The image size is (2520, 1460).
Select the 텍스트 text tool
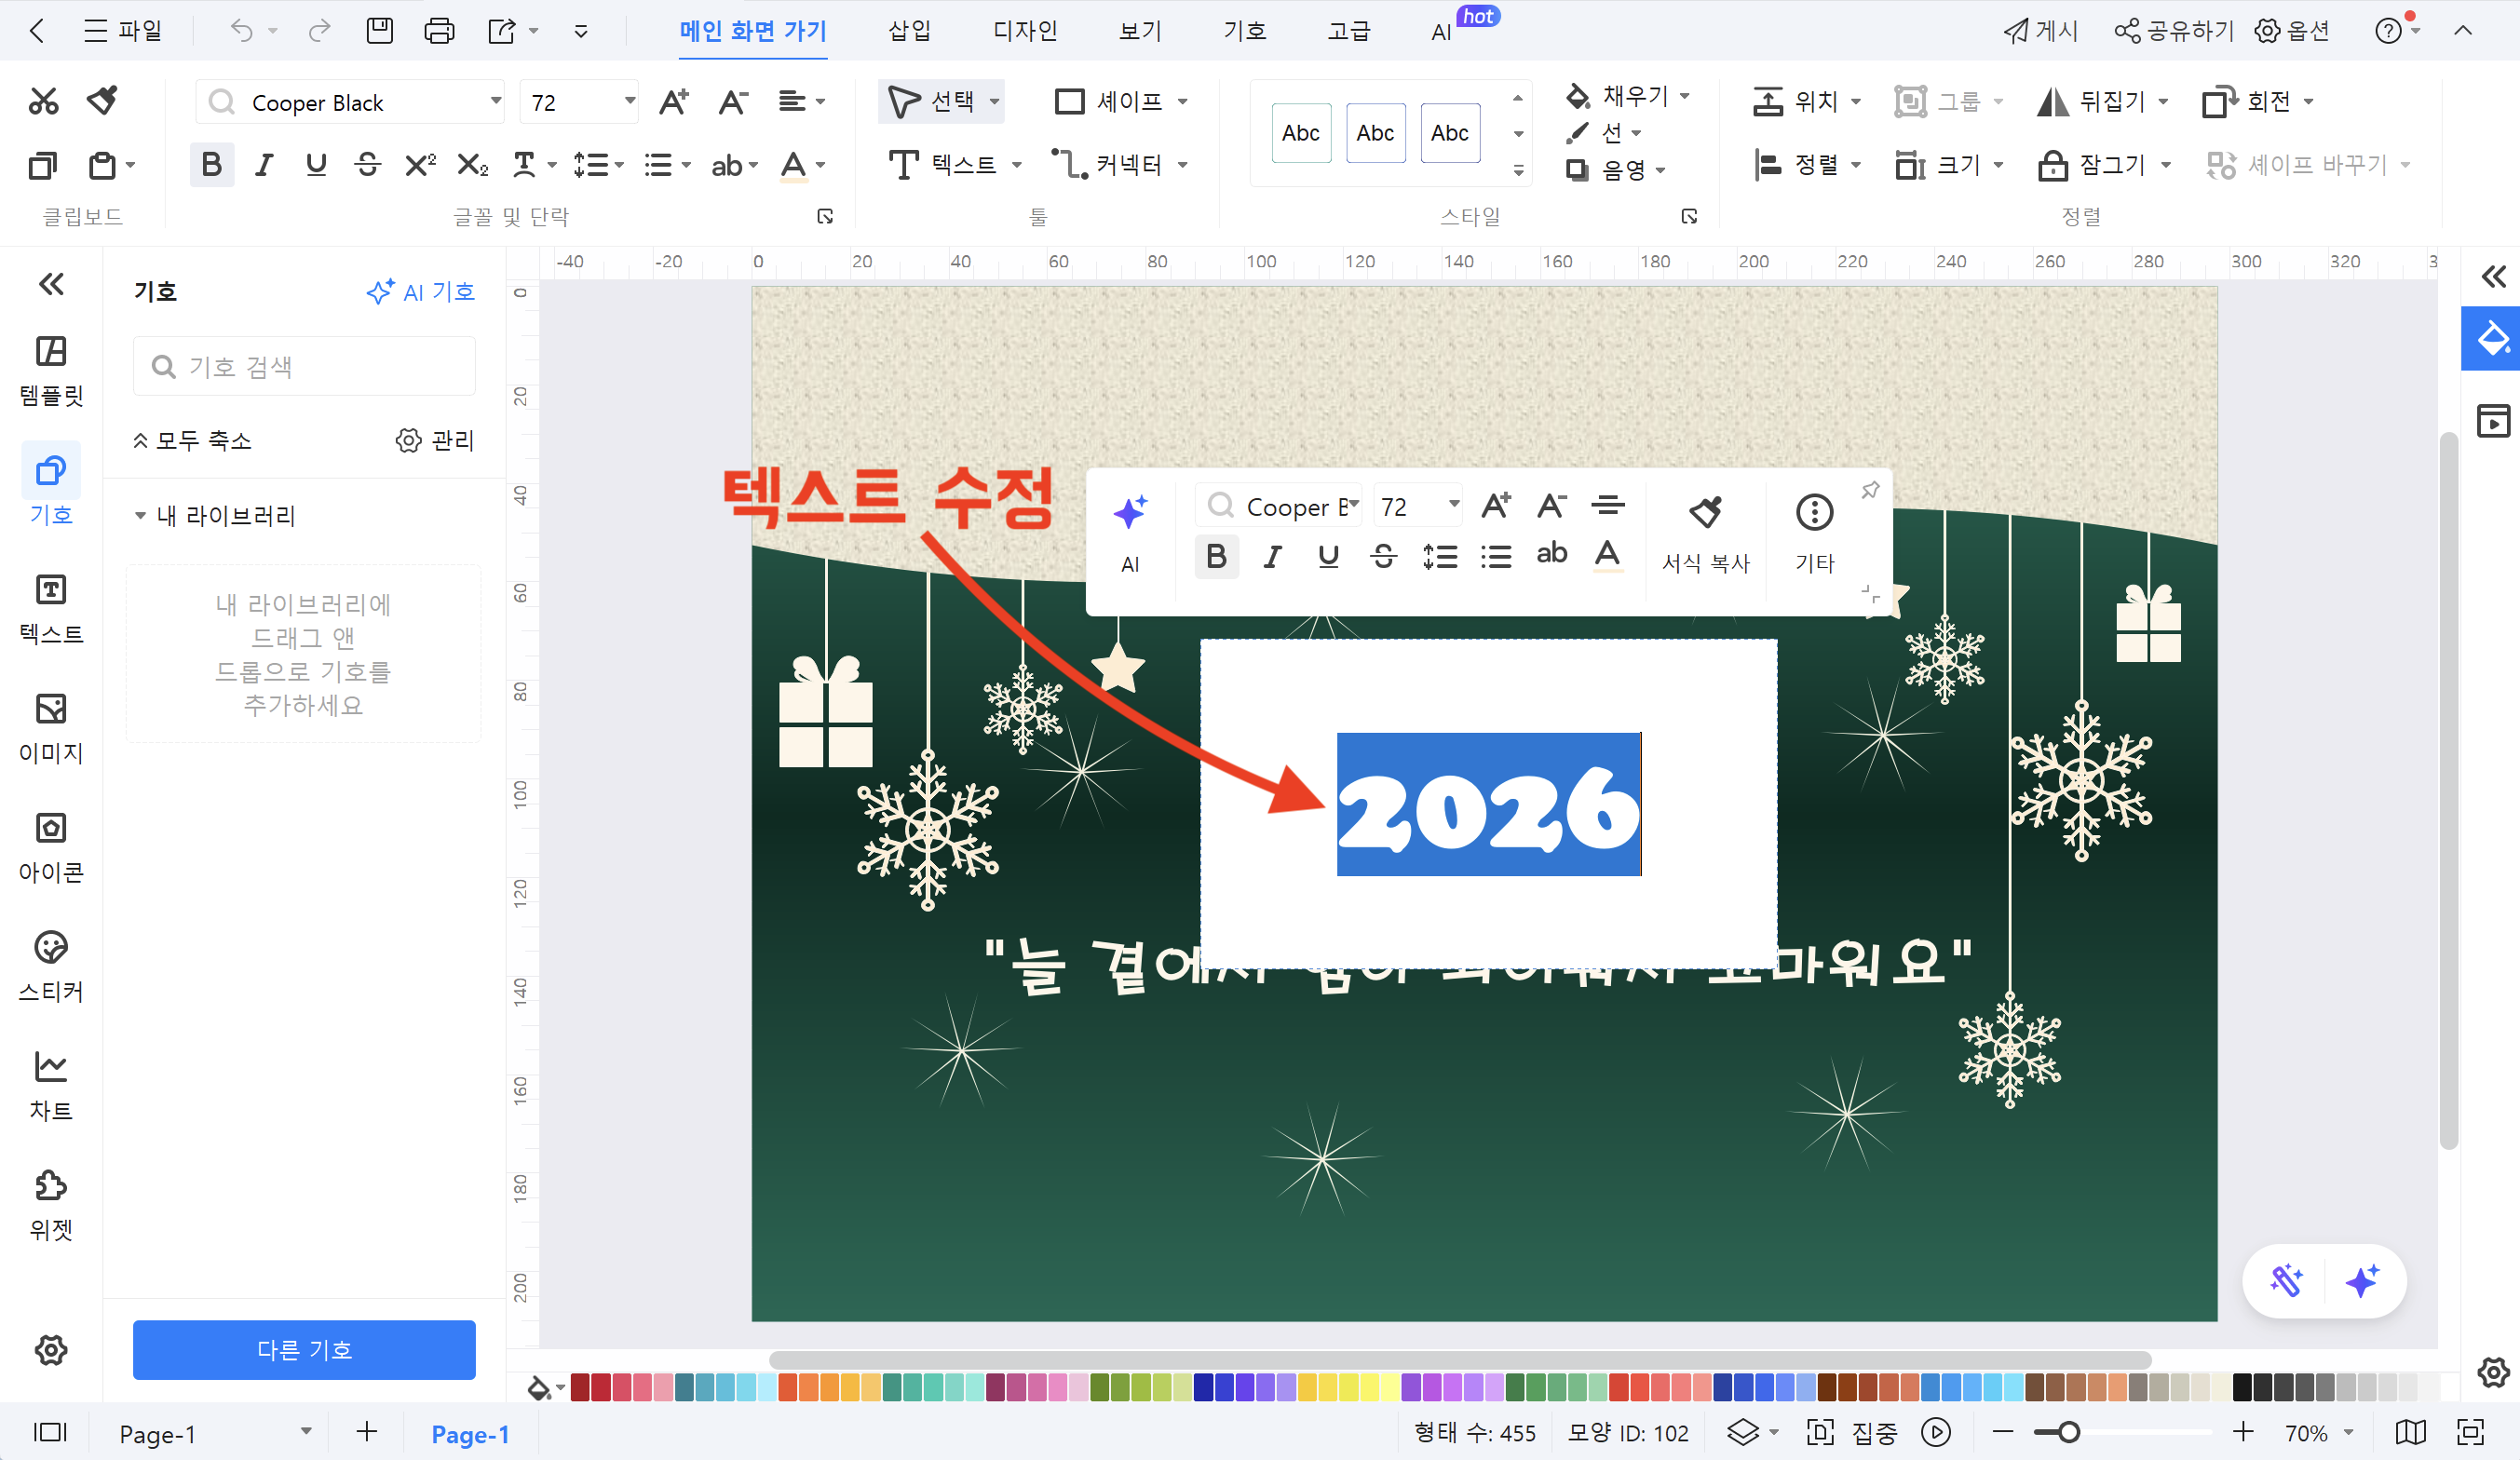(948, 165)
